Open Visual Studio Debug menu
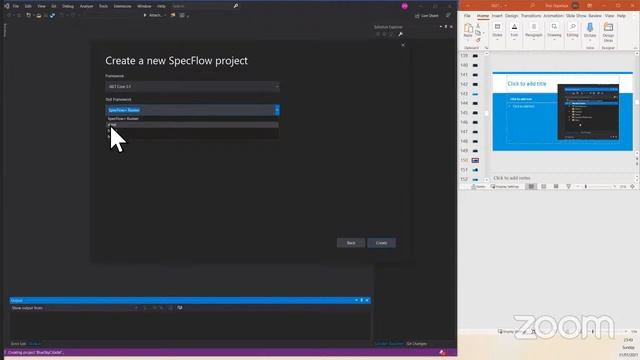 tap(68, 6)
